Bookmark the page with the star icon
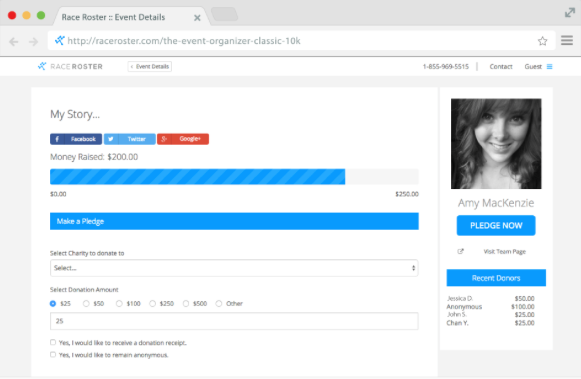This screenshot has height=379, width=581. pyautogui.click(x=542, y=41)
